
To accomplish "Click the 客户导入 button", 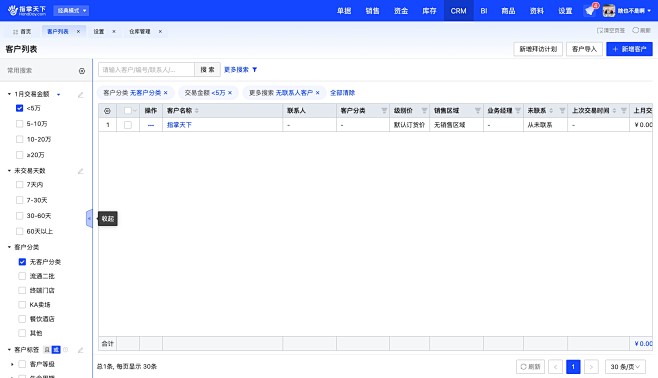I will click(x=584, y=49).
